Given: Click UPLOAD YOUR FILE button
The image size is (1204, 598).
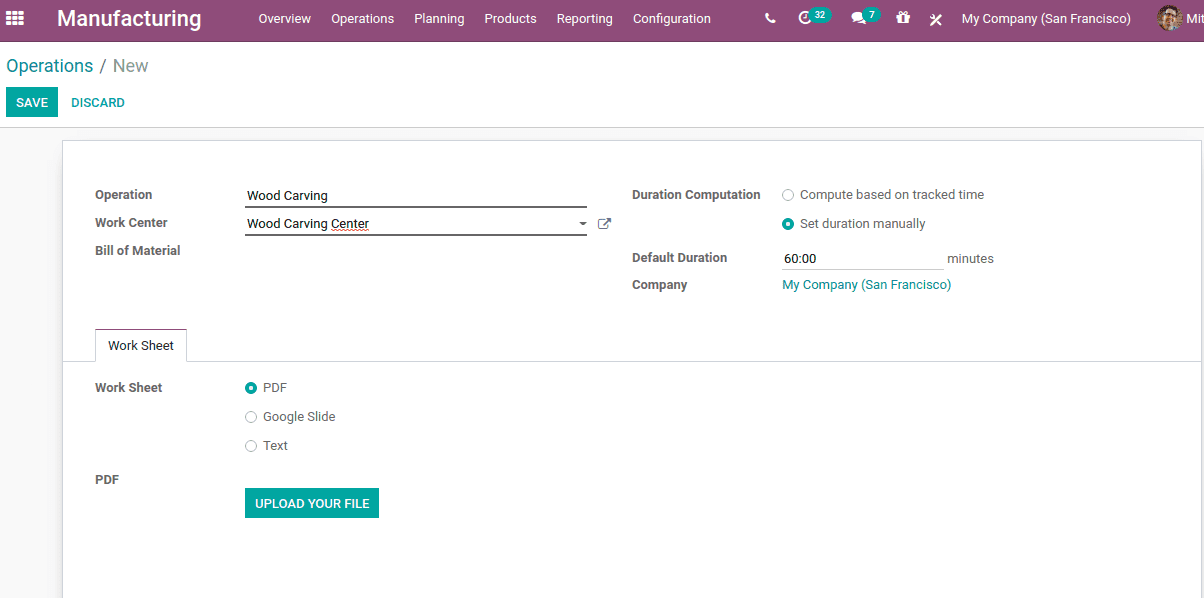Looking at the screenshot, I should coord(312,503).
